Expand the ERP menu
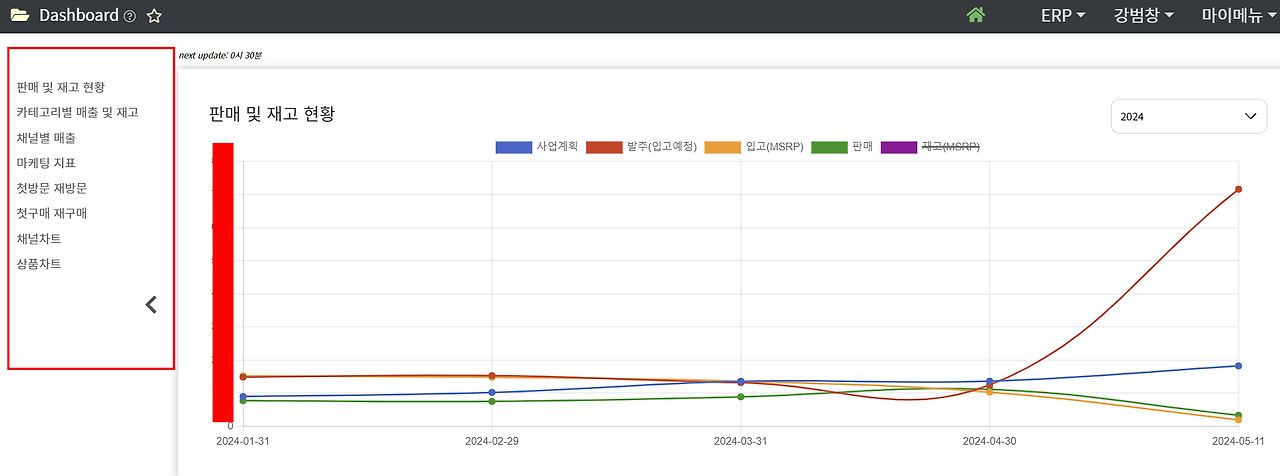This screenshot has width=1280, height=476. tap(1063, 16)
